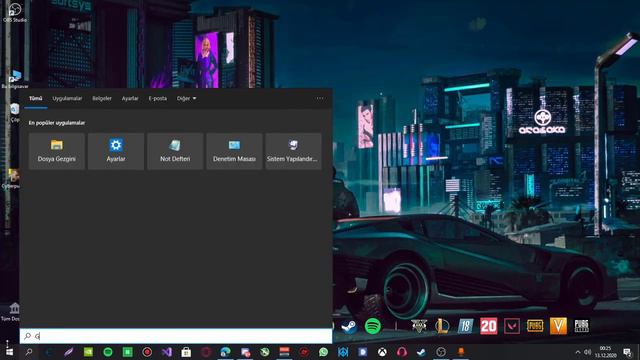640x360 pixels.
Task: Open the NVIDIA icon in the taskbar
Action: point(88,351)
